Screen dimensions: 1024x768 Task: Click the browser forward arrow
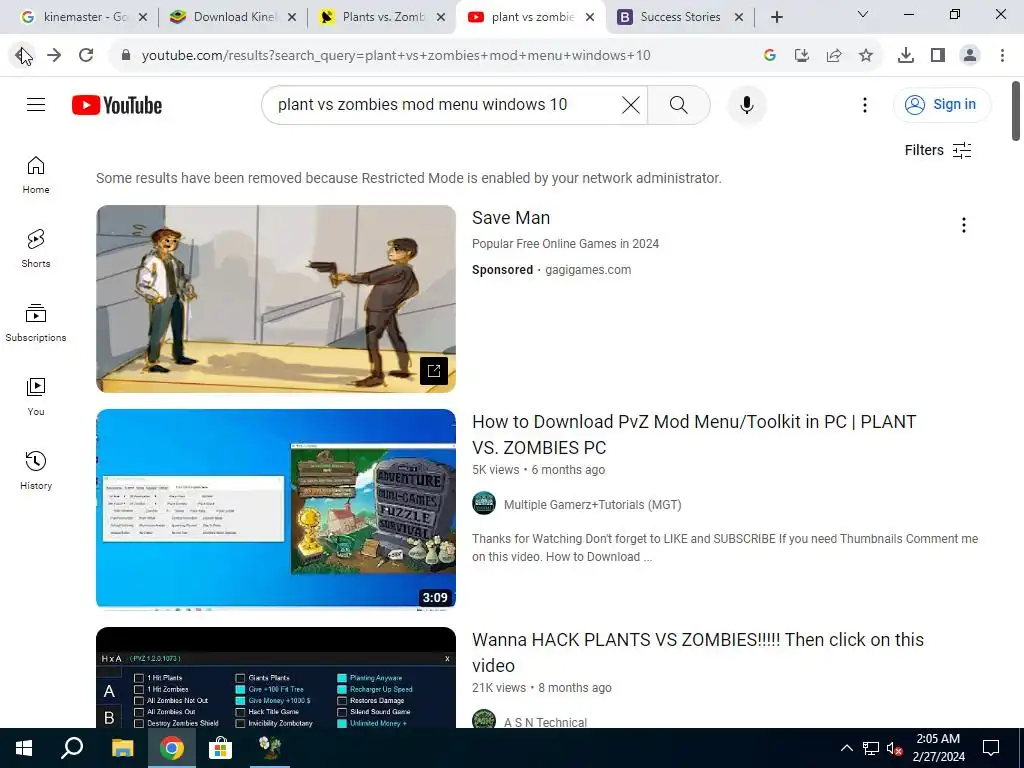54,56
